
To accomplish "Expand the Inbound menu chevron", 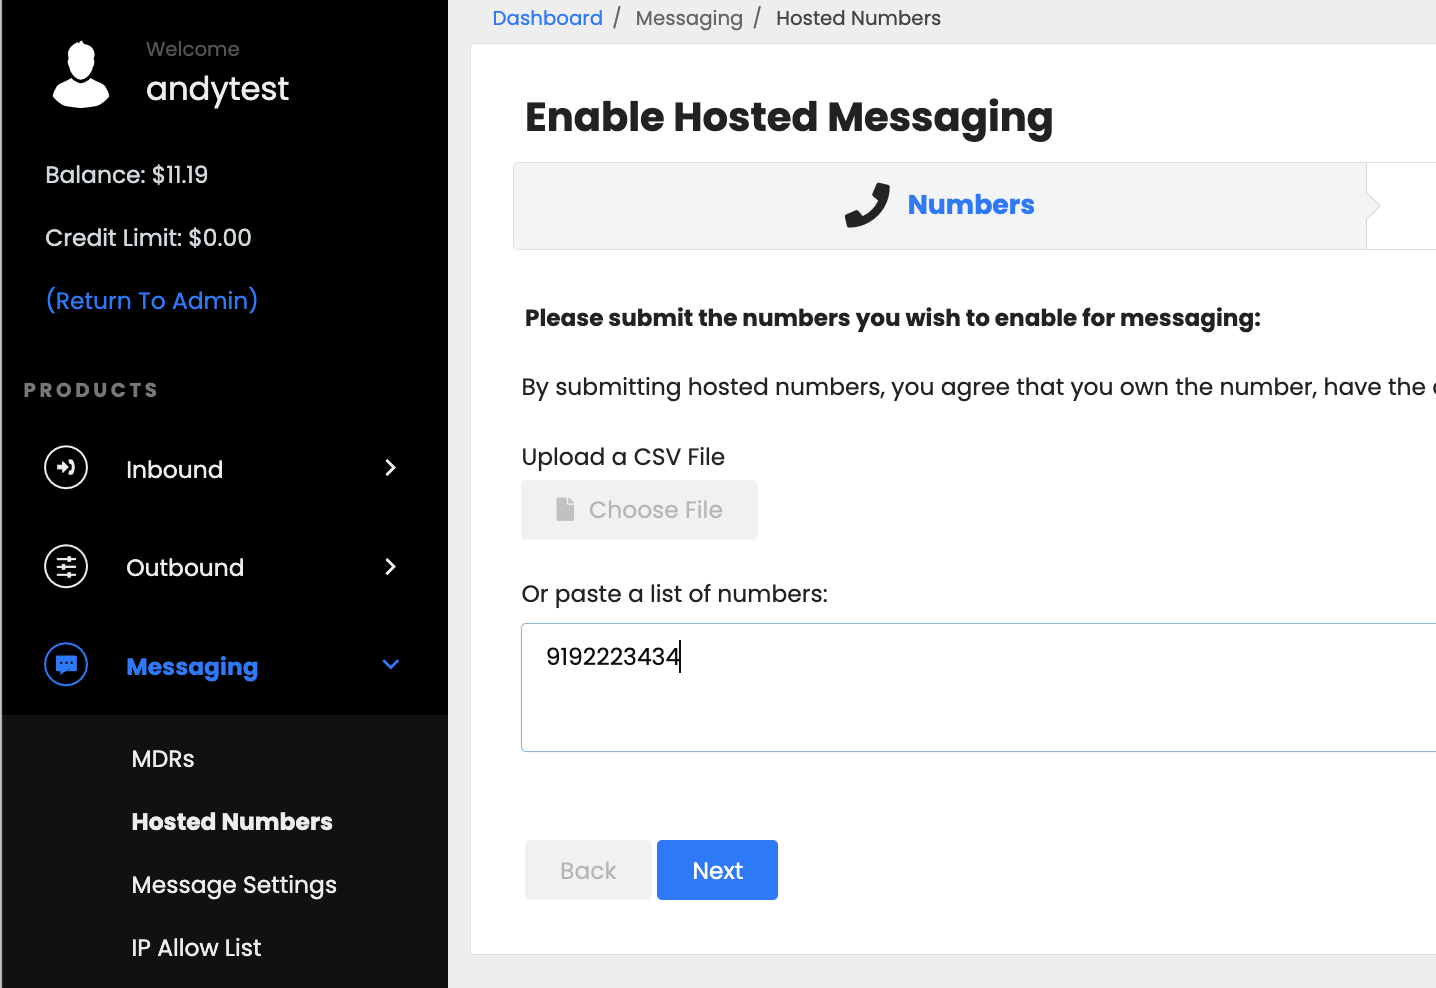I will coord(391,468).
